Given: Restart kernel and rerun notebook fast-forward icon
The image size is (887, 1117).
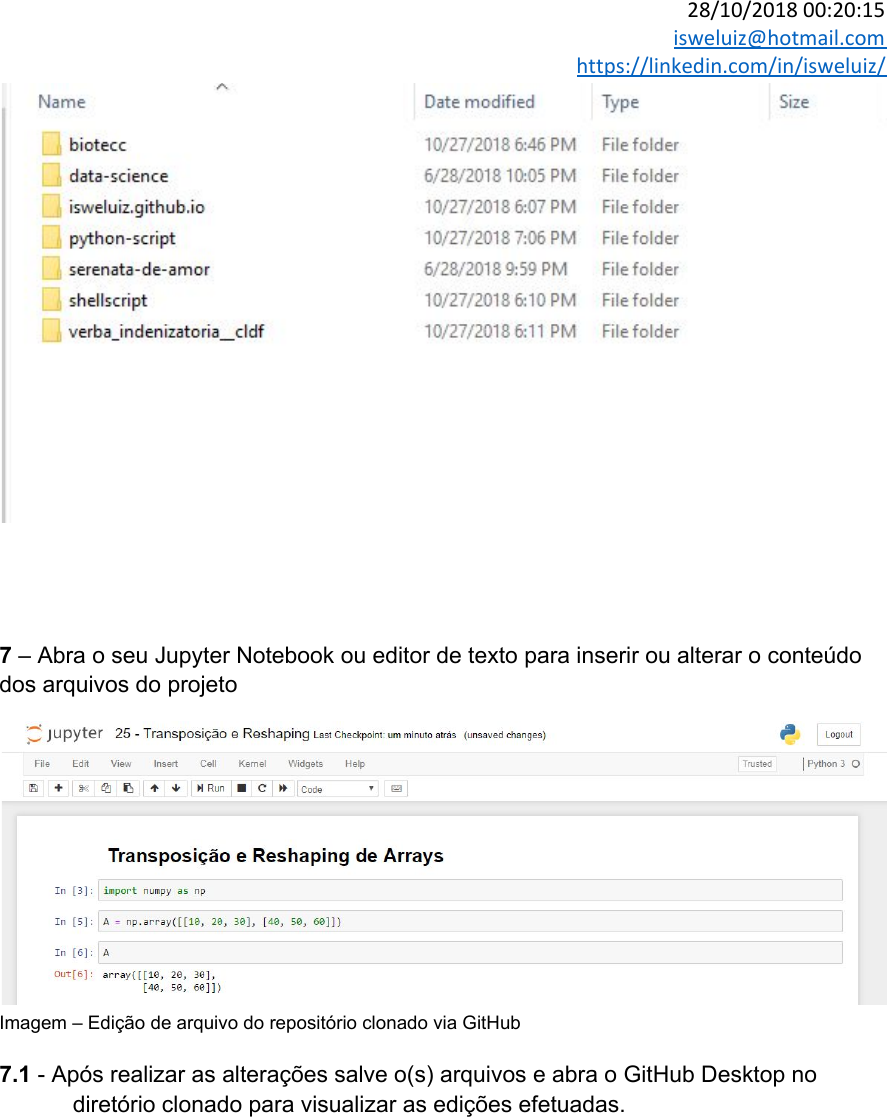Looking at the screenshot, I should 283,788.
